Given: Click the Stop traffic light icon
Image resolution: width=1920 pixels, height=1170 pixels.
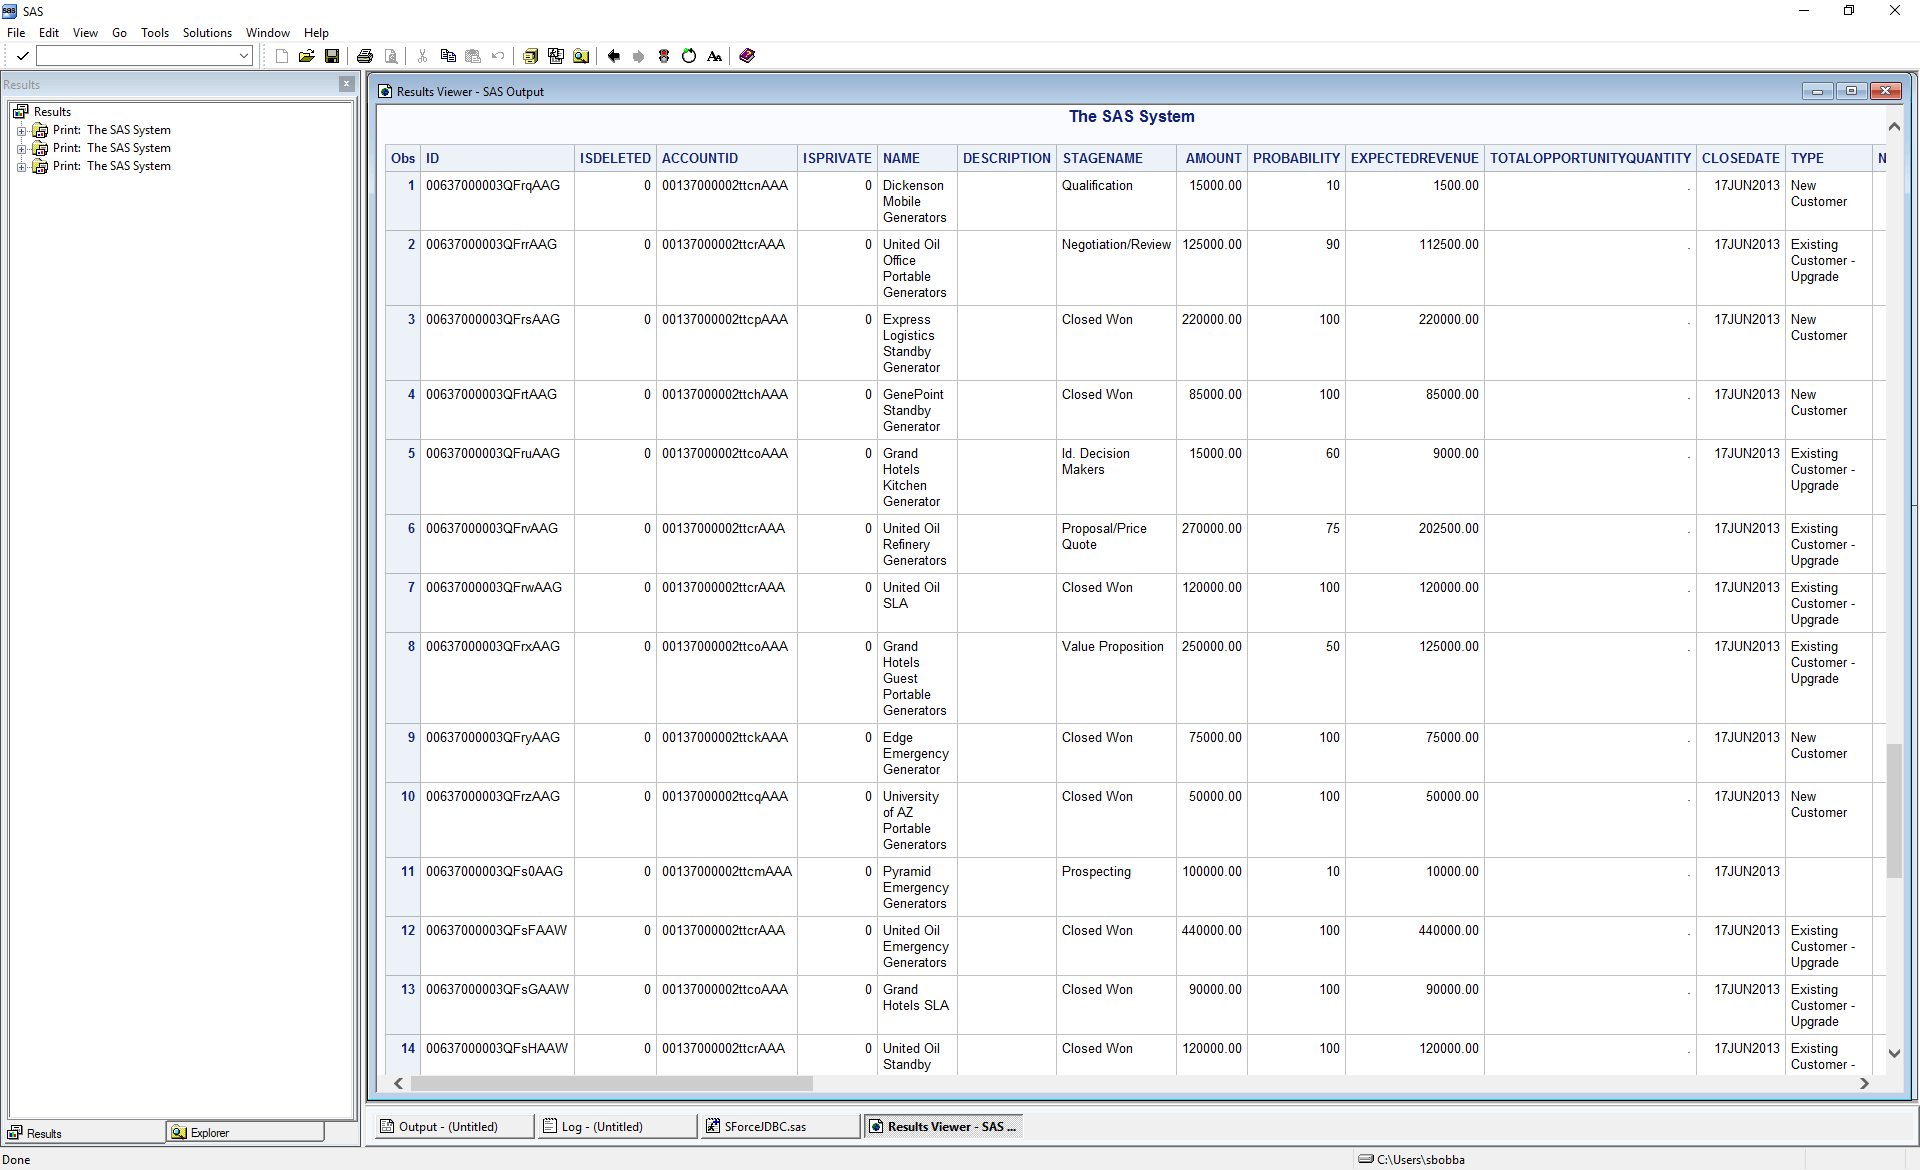Looking at the screenshot, I should [664, 56].
